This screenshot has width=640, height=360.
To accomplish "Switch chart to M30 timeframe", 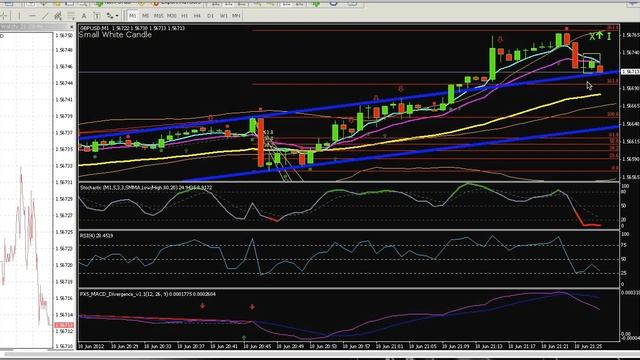I will tap(171, 16).
